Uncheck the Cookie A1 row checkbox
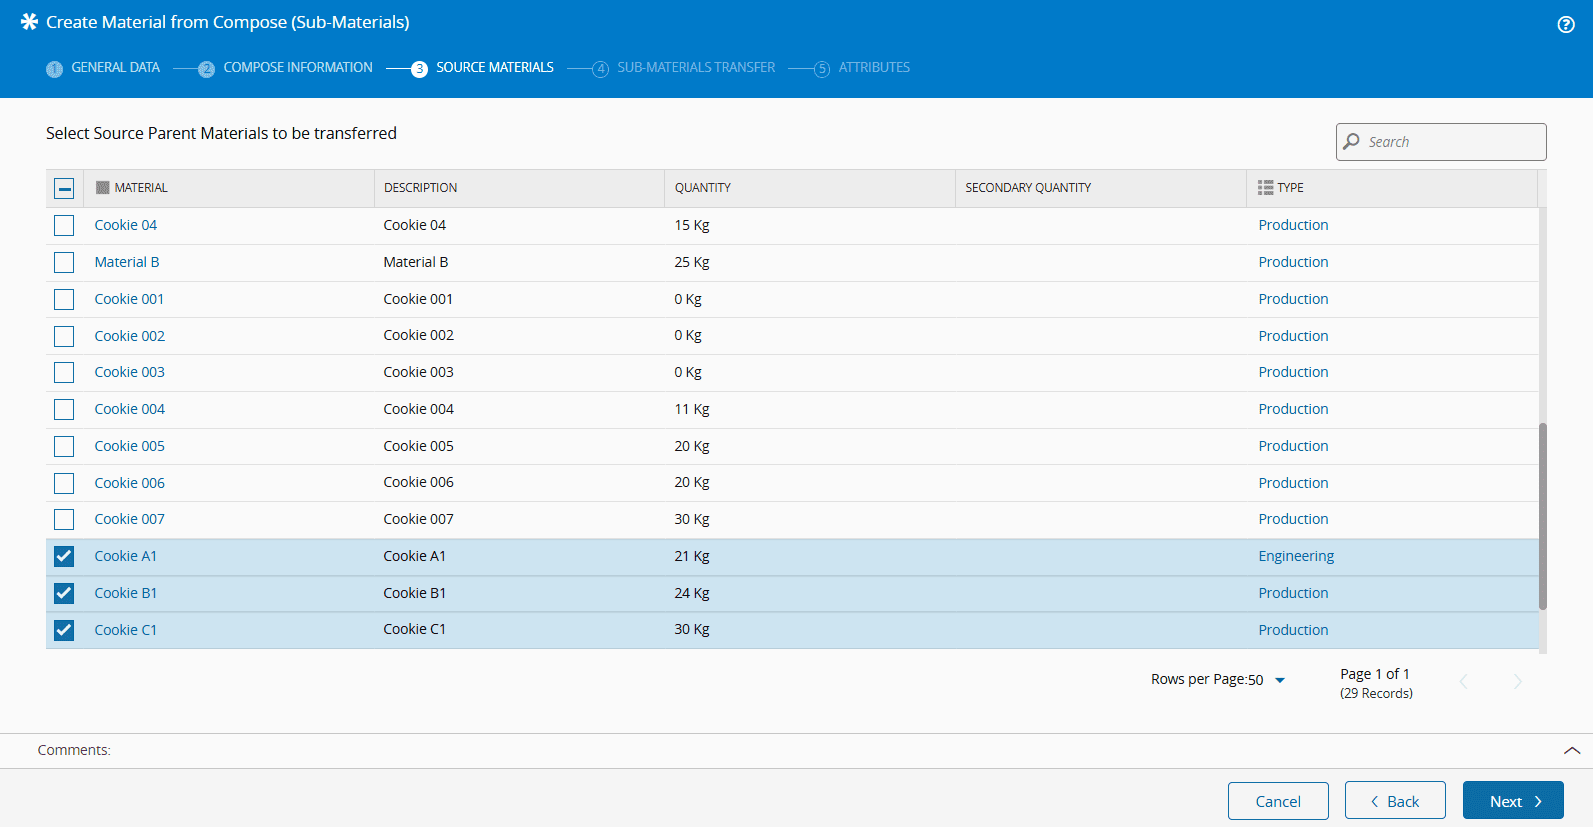The image size is (1593, 827). point(64,556)
